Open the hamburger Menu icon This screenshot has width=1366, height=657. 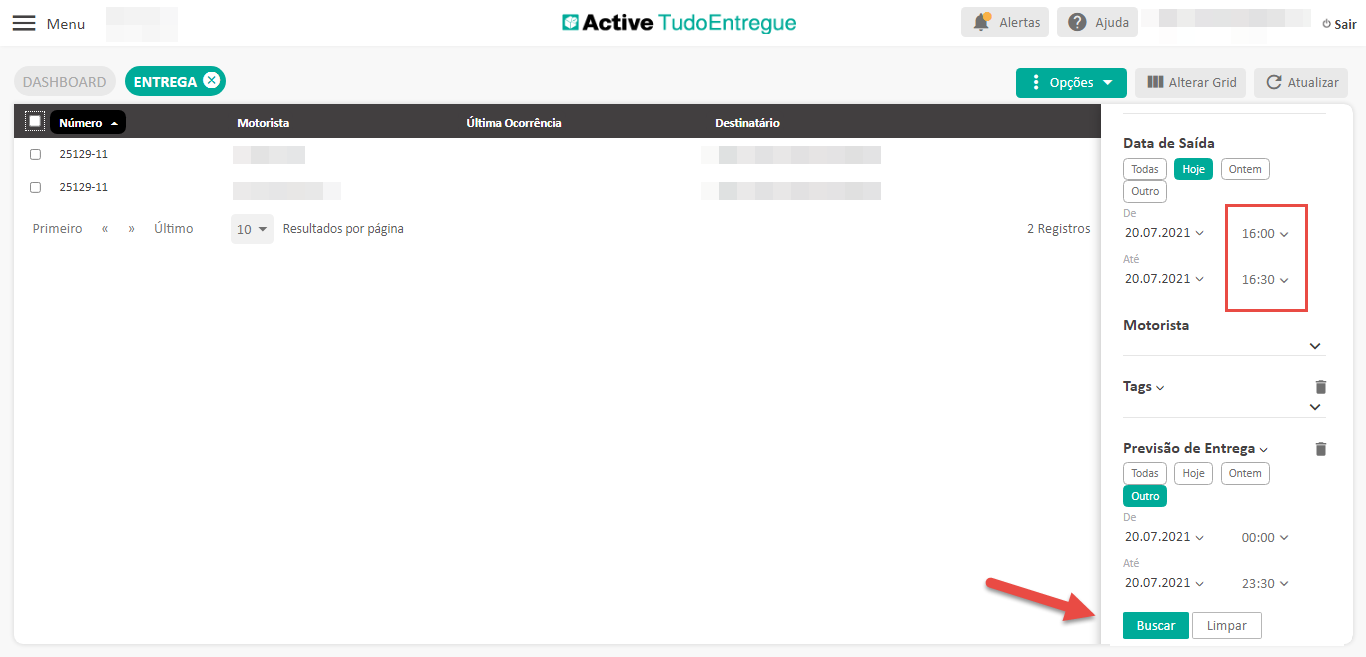point(24,23)
